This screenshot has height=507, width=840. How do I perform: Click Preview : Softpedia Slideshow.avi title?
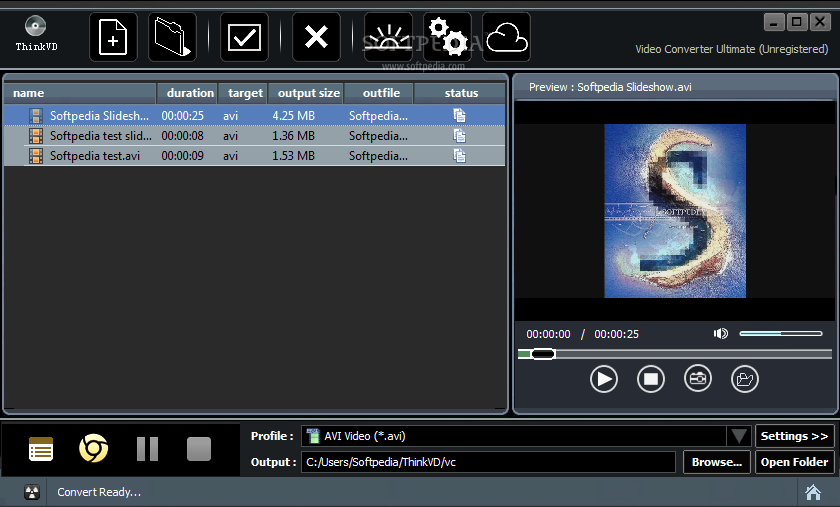(610, 87)
